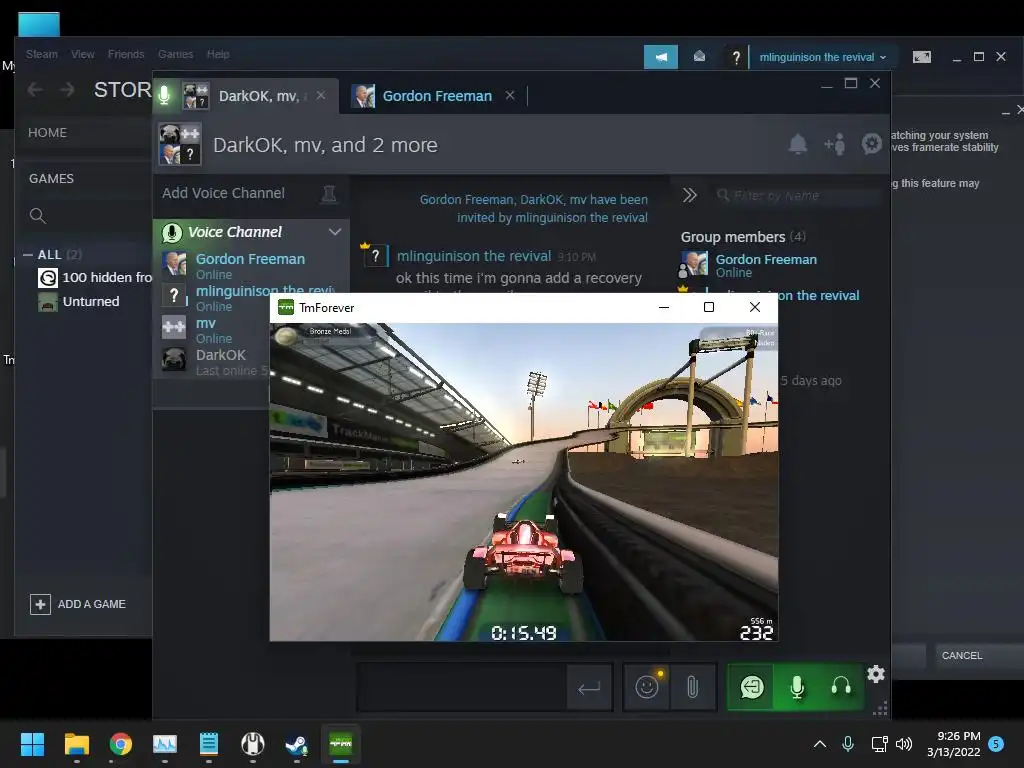This screenshot has height=768, width=1024.
Task: Collapse the group members panel with double chevron
Action: pyautogui.click(x=689, y=195)
